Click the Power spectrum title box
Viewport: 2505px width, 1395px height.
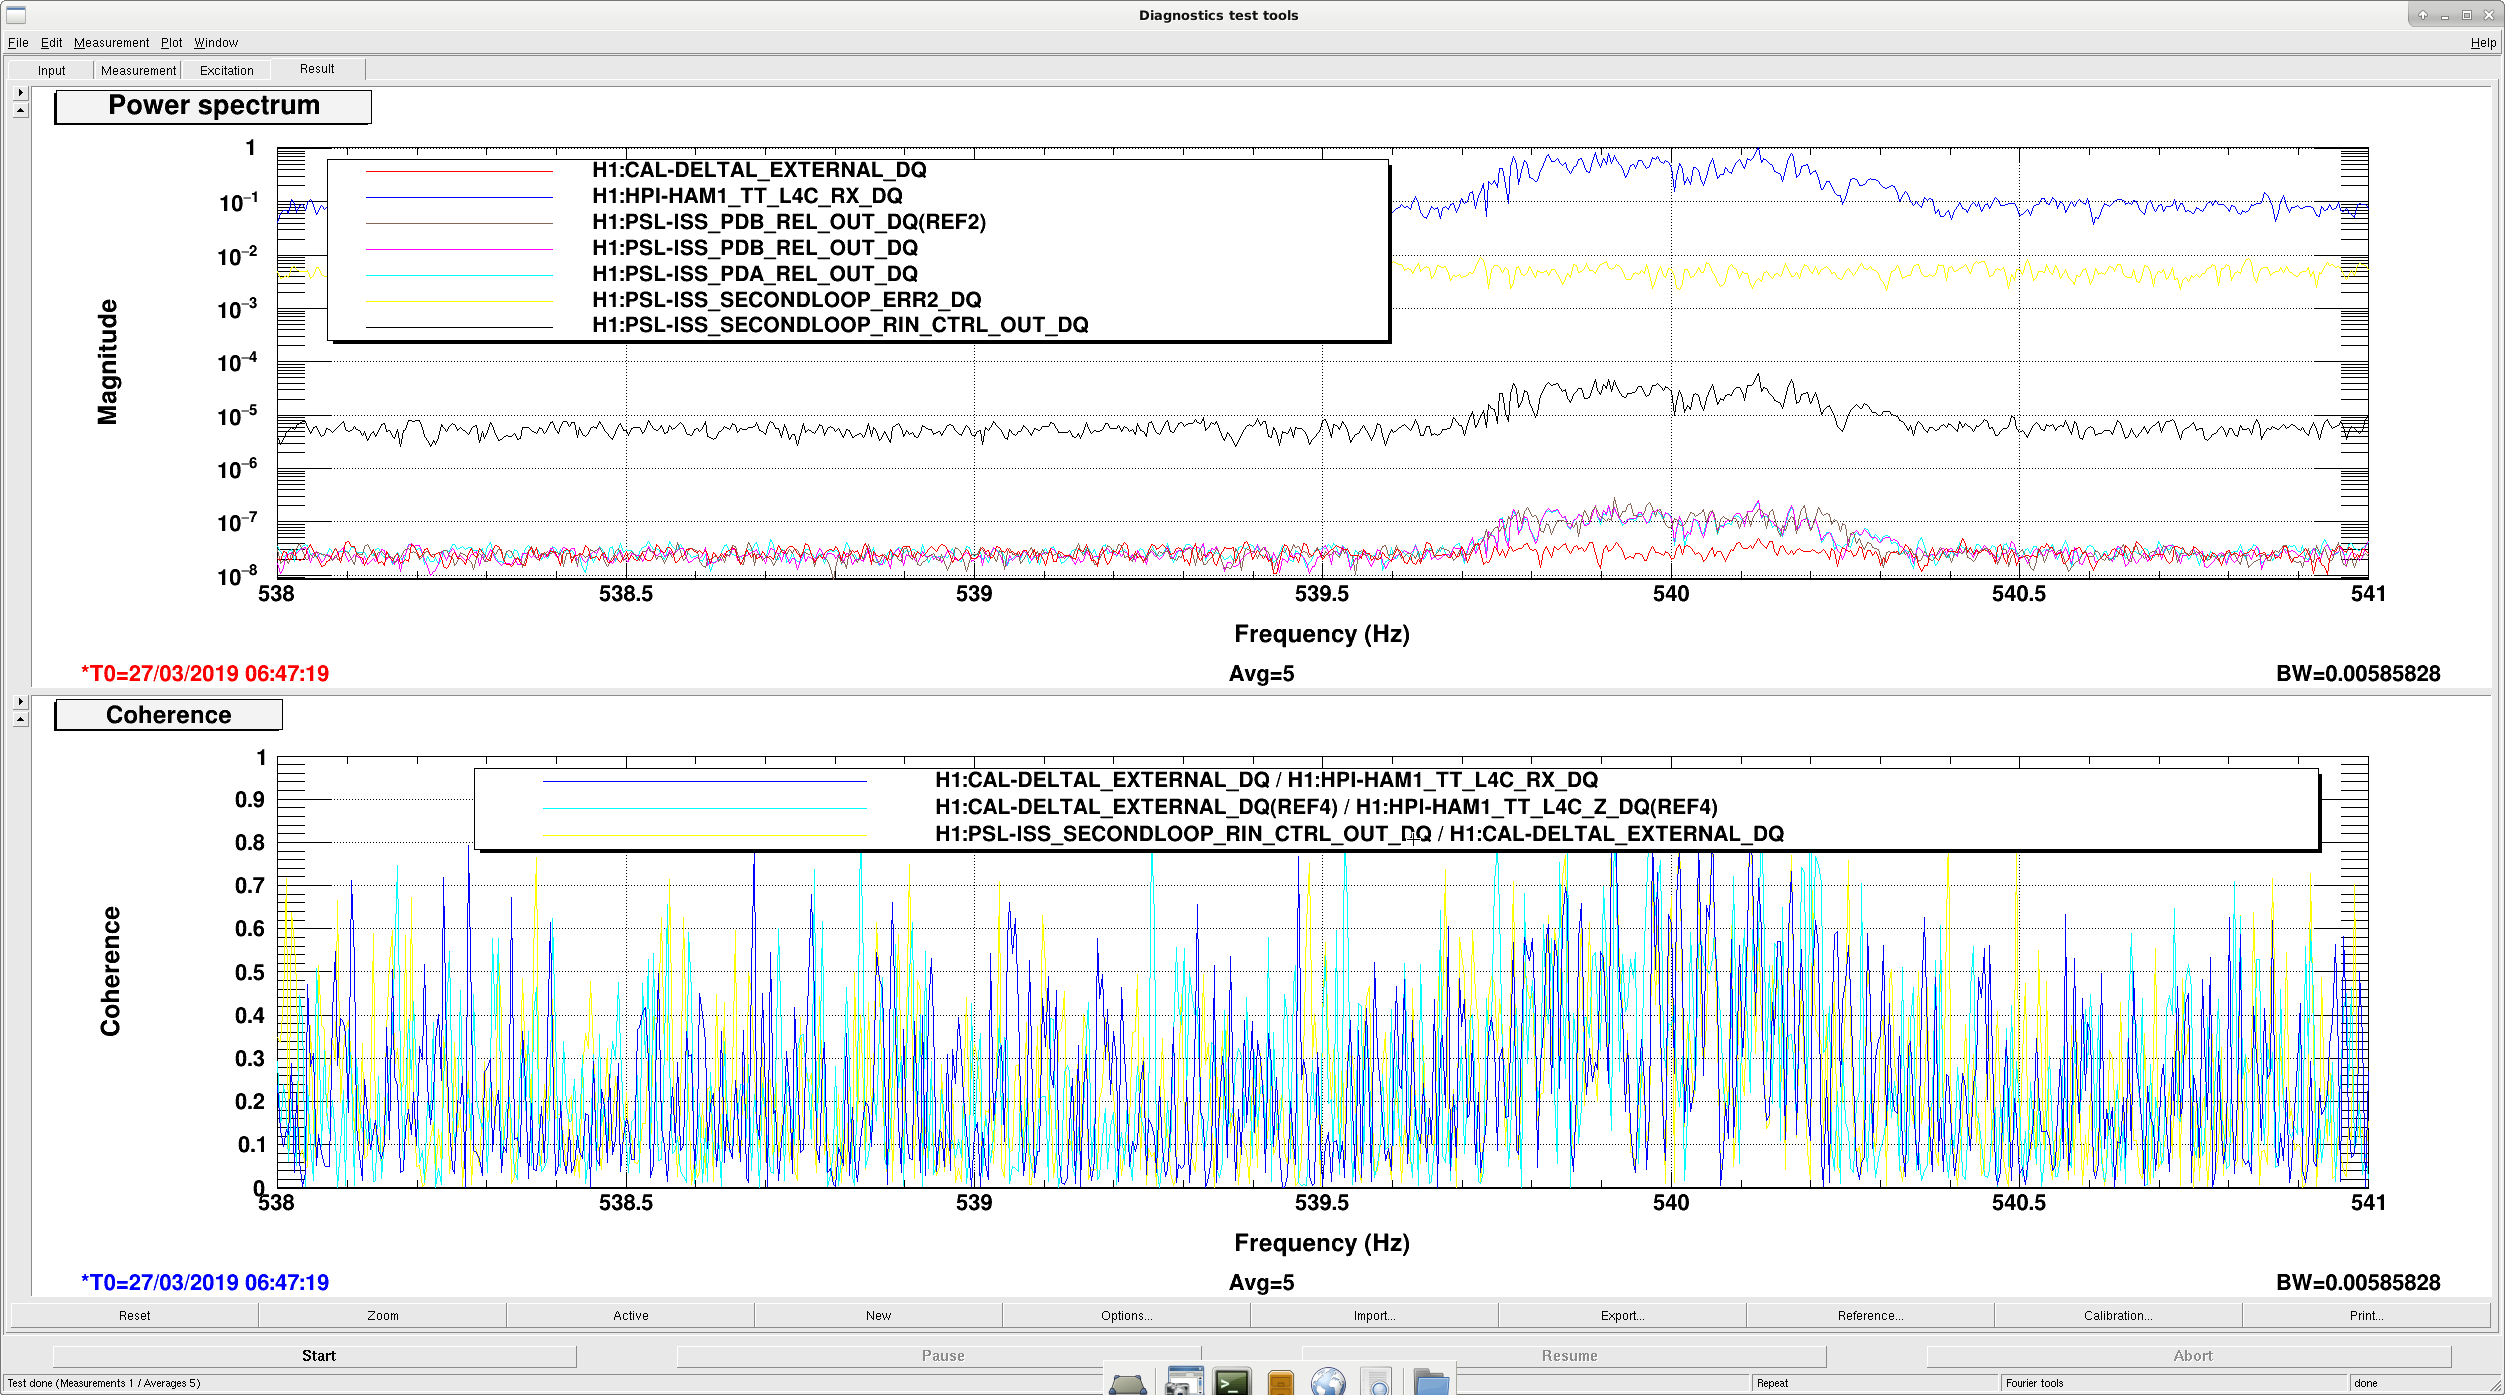coord(213,106)
